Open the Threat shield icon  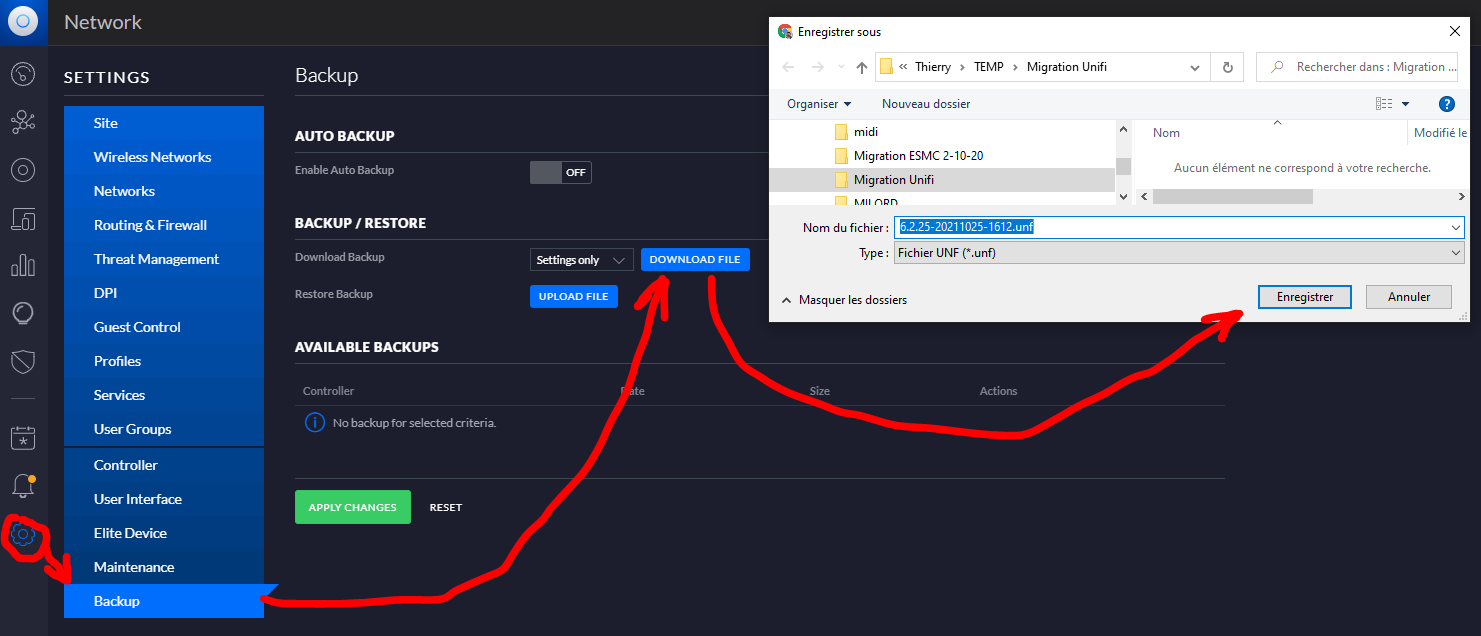[x=23, y=361]
